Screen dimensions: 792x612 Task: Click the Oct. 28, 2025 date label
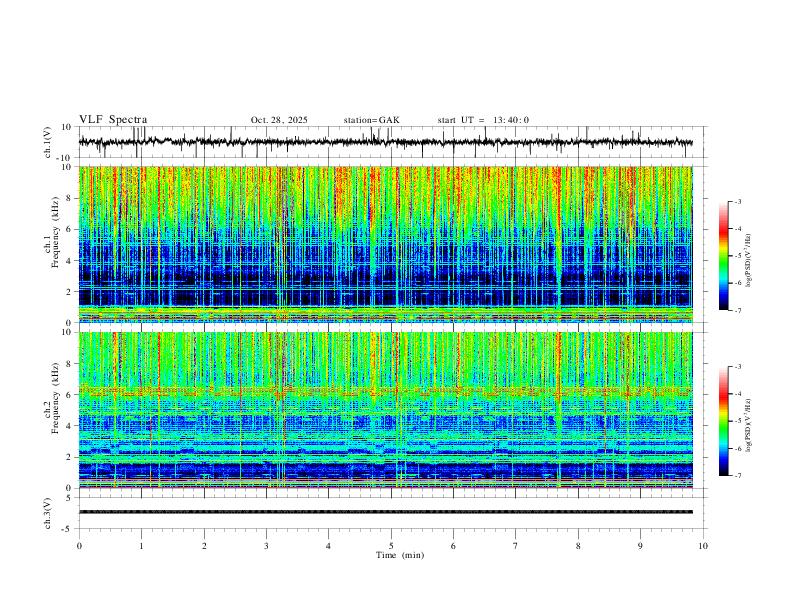pyautogui.click(x=279, y=120)
